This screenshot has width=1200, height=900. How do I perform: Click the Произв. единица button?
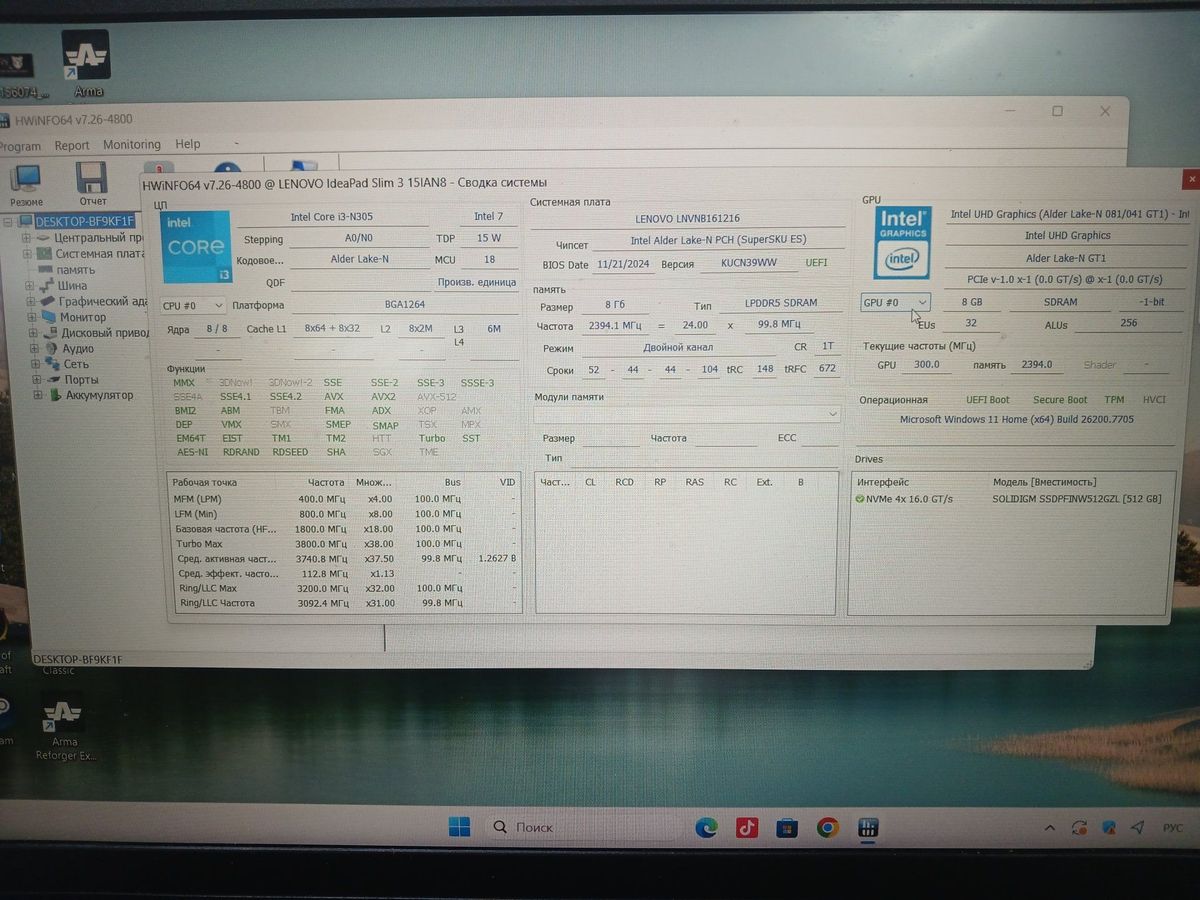[476, 283]
